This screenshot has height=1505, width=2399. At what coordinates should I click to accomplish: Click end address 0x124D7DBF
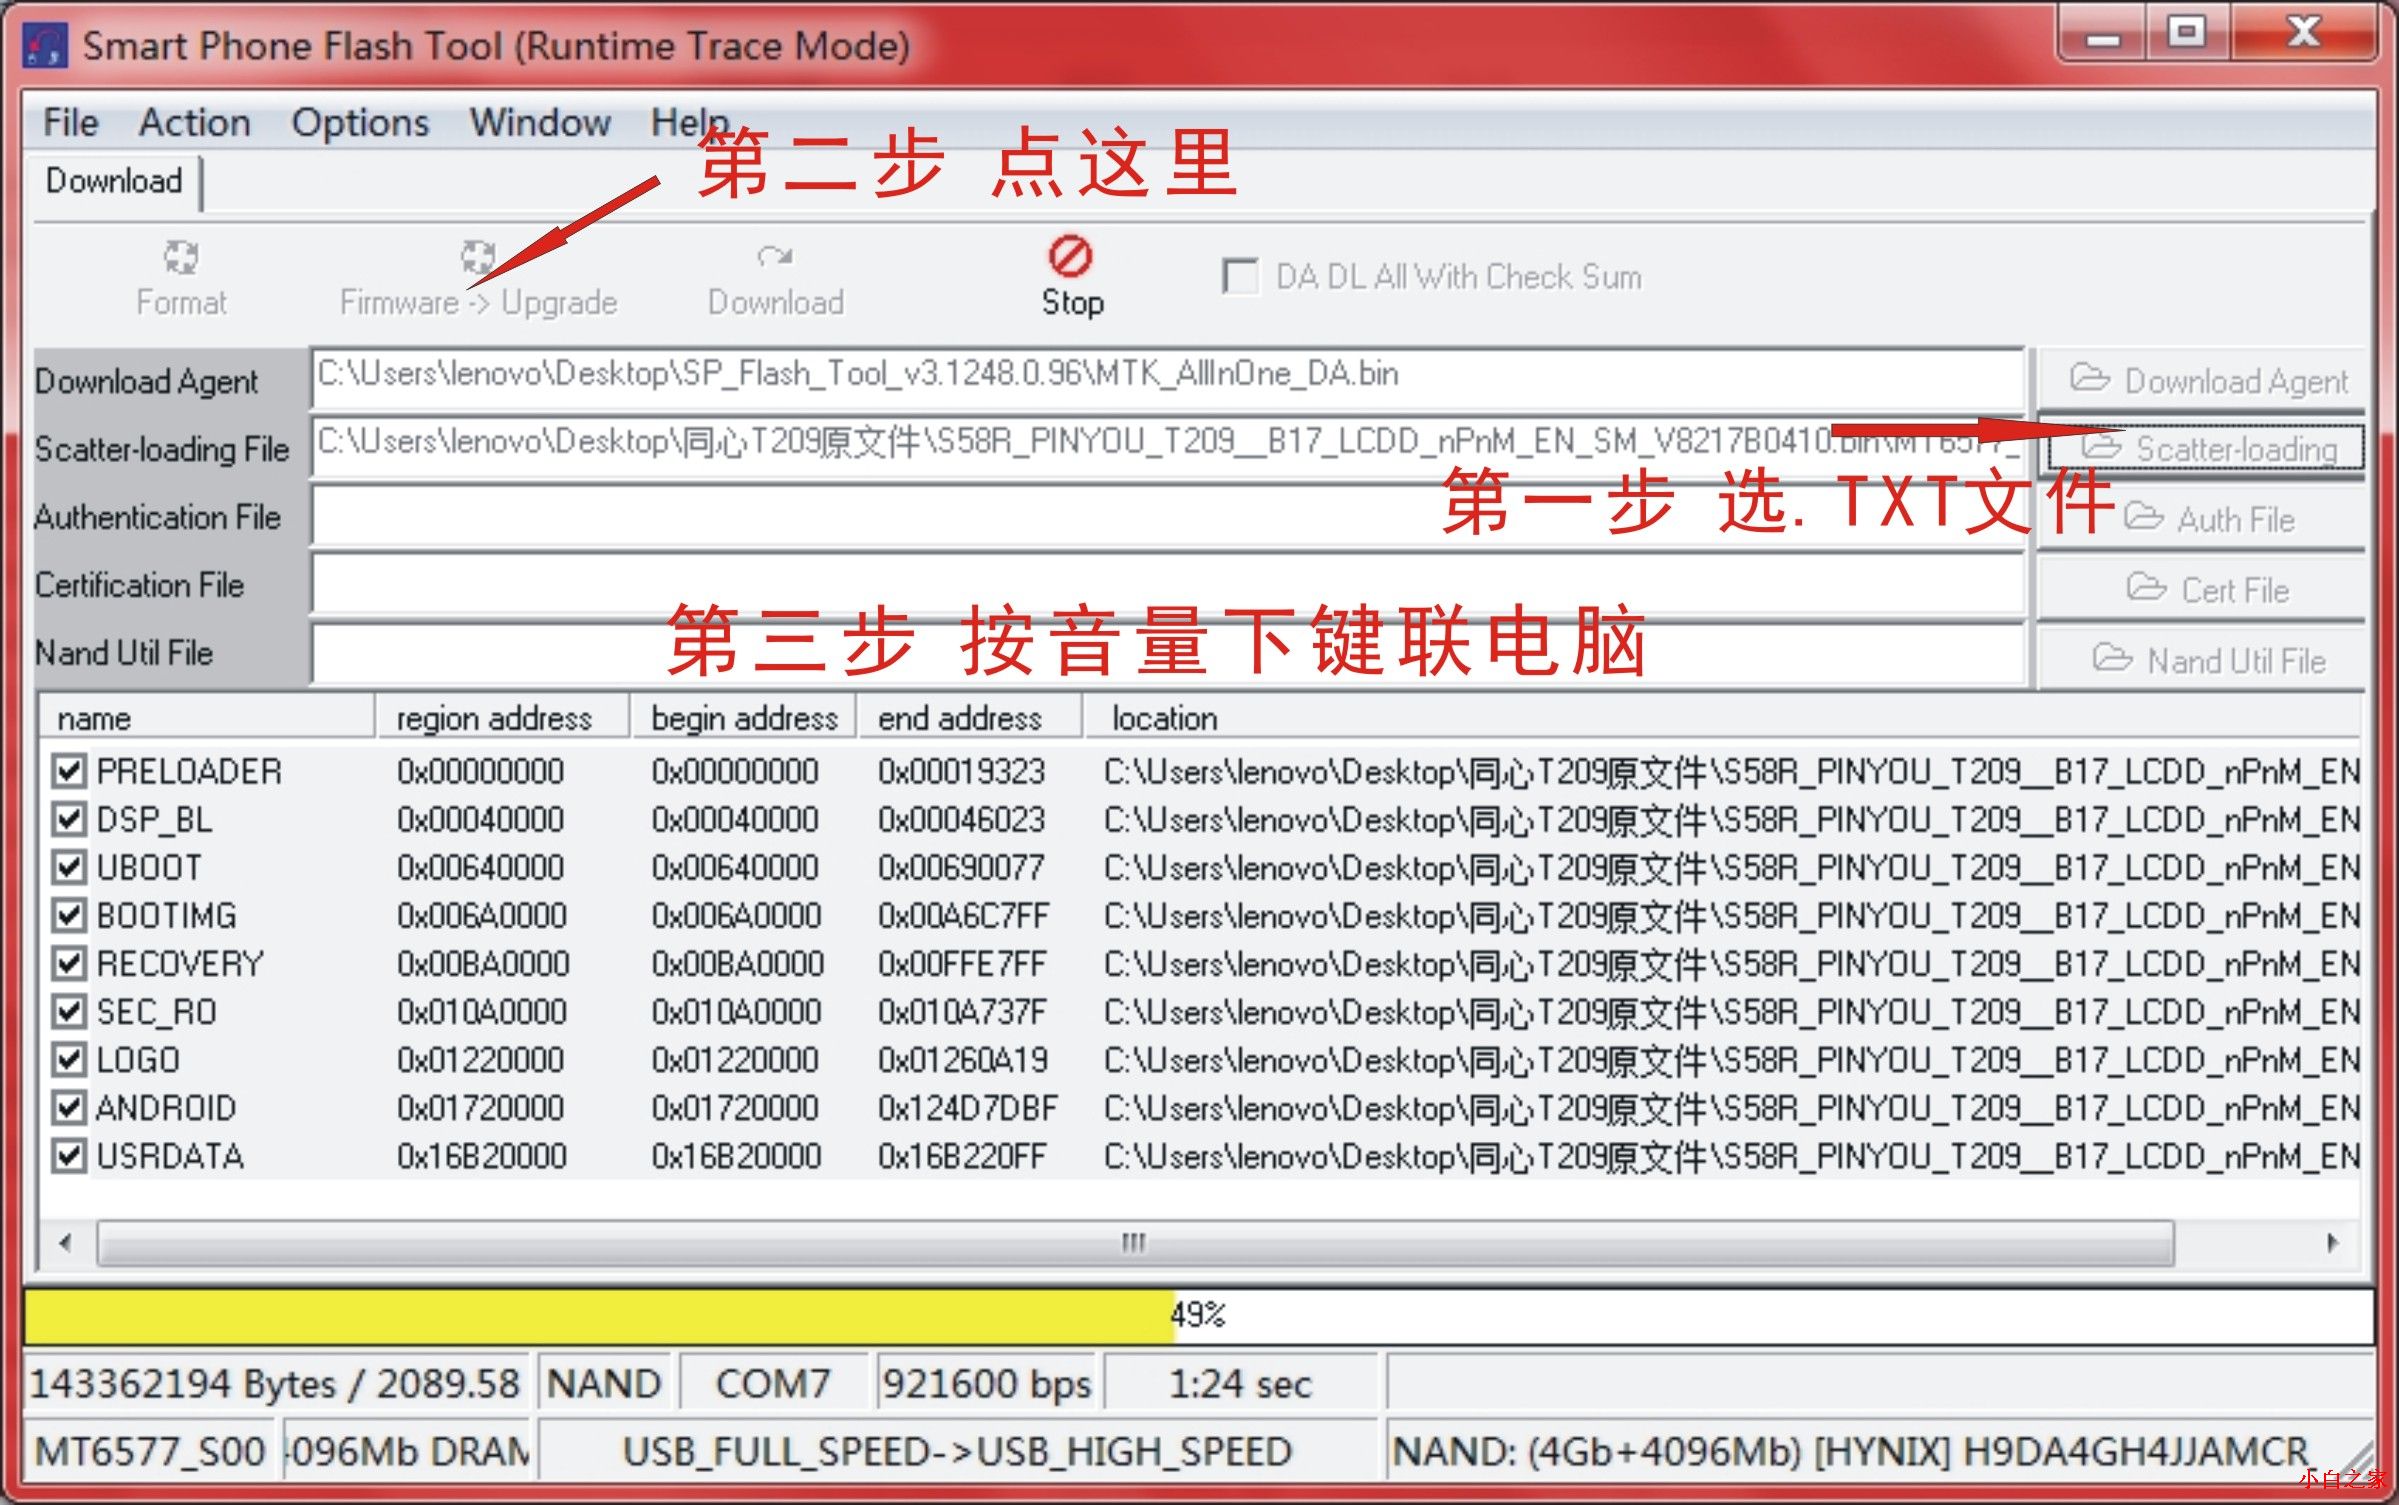967,1107
